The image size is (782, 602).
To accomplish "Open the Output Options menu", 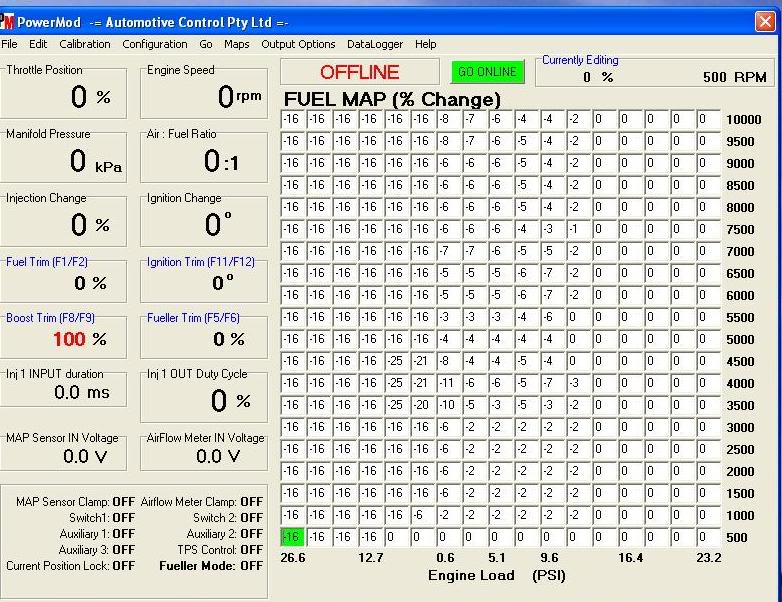I will point(298,44).
